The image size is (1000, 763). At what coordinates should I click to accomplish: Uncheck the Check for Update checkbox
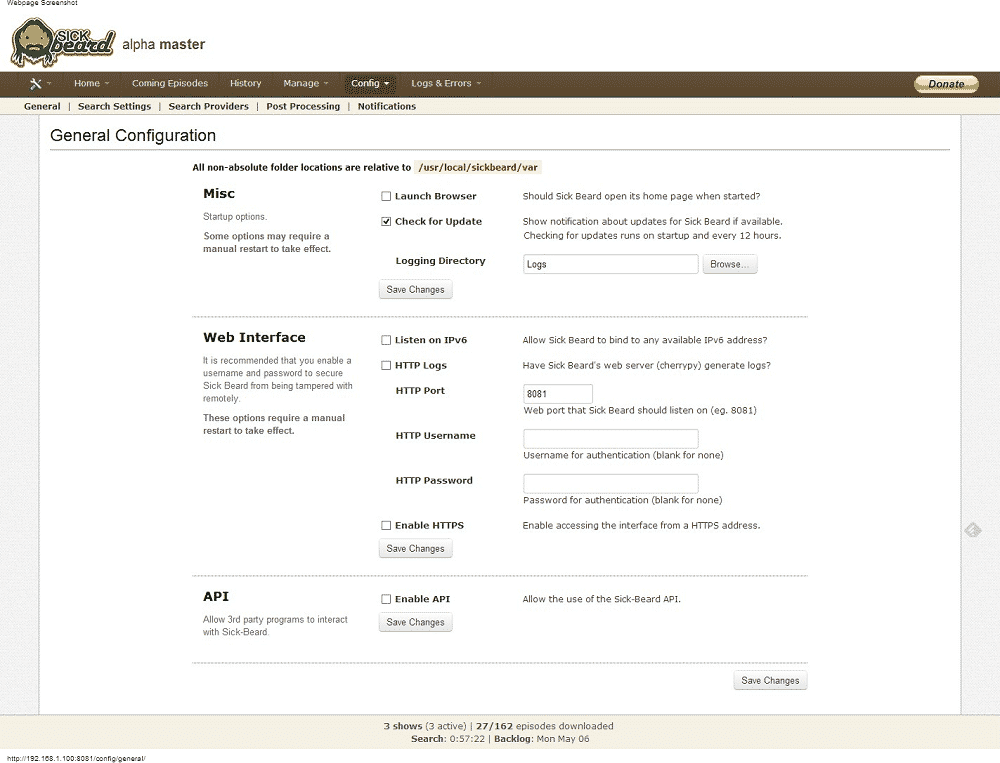pyautogui.click(x=386, y=221)
